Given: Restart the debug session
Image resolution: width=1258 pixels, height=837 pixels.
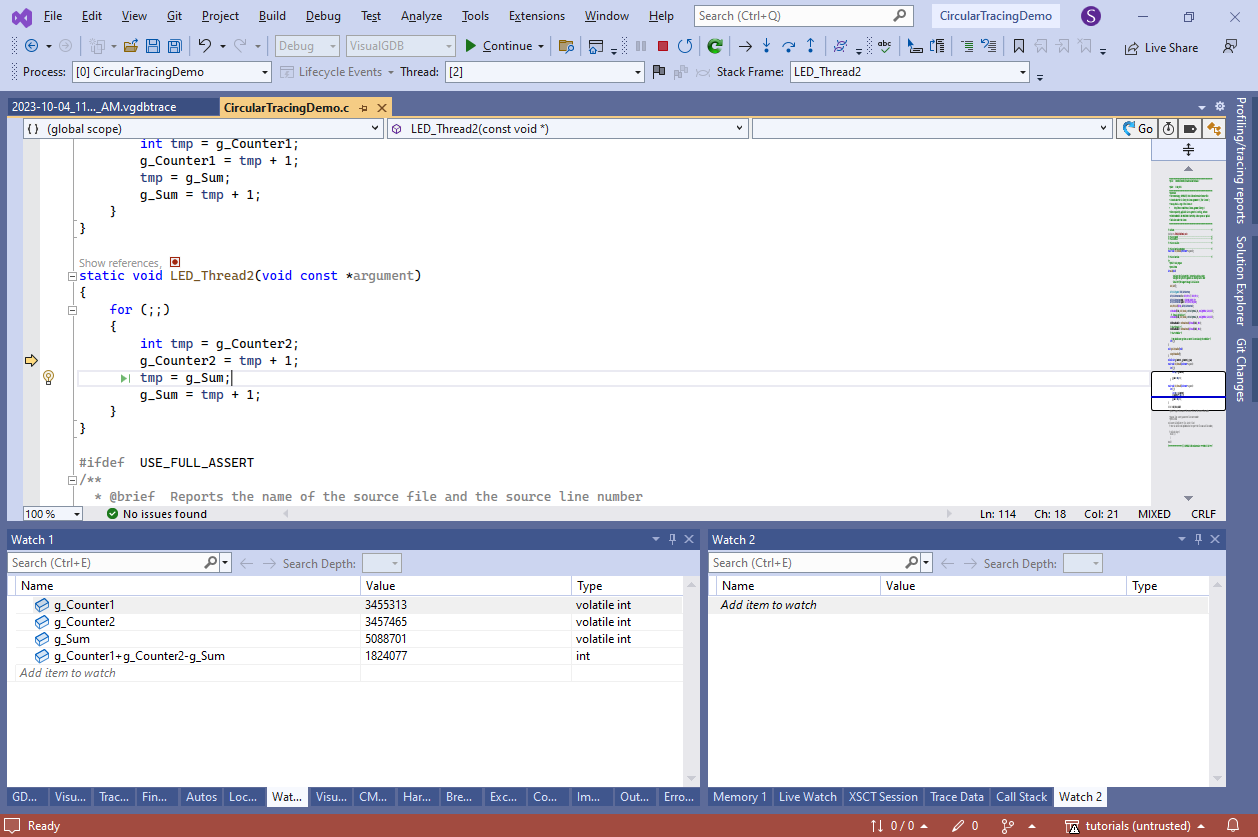Looking at the screenshot, I should tap(685, 46).
